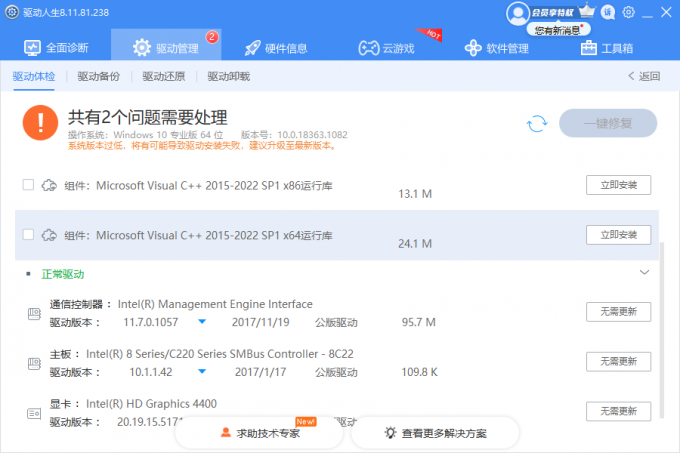Screen dimensions: 680x453
Task: Click the HD Graphics 4400 card icon
Action: pos(34,413)
